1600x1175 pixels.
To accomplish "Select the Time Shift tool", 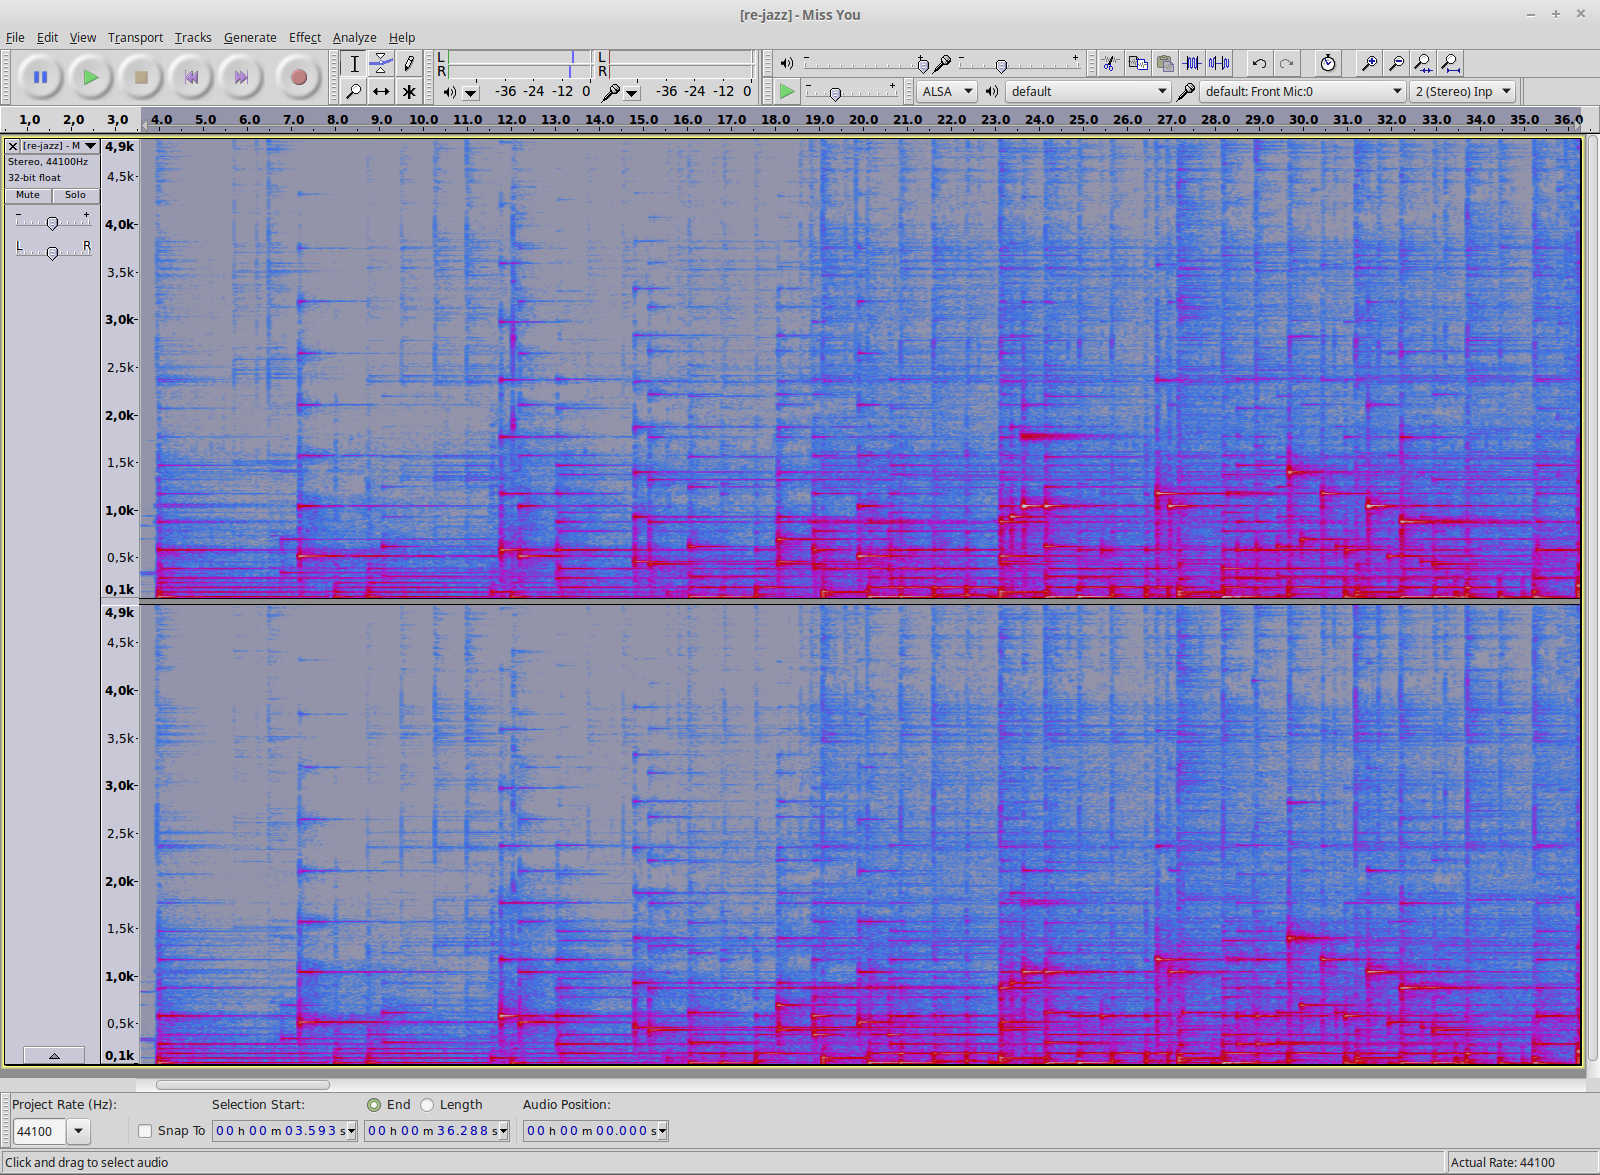I will 381,91.
